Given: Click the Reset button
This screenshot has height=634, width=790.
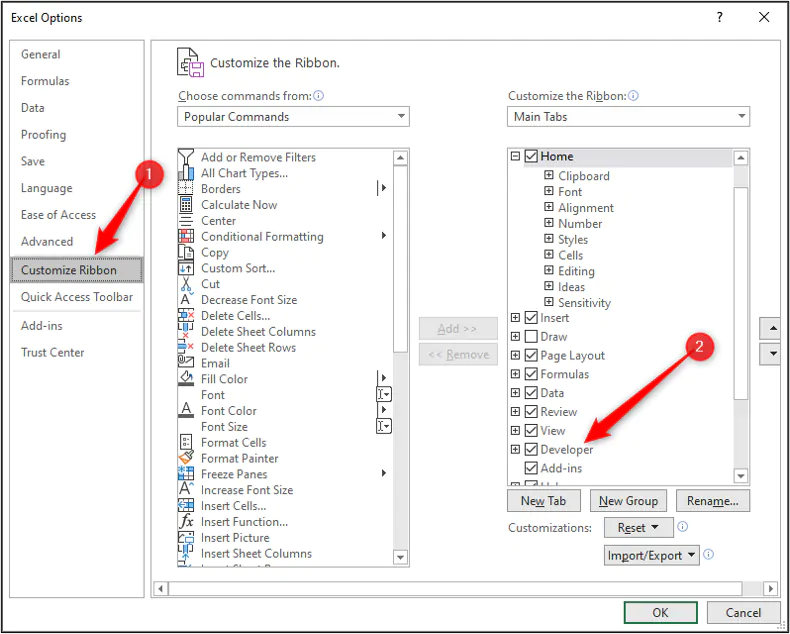Looking at the screenshot, I should [638, 528].
